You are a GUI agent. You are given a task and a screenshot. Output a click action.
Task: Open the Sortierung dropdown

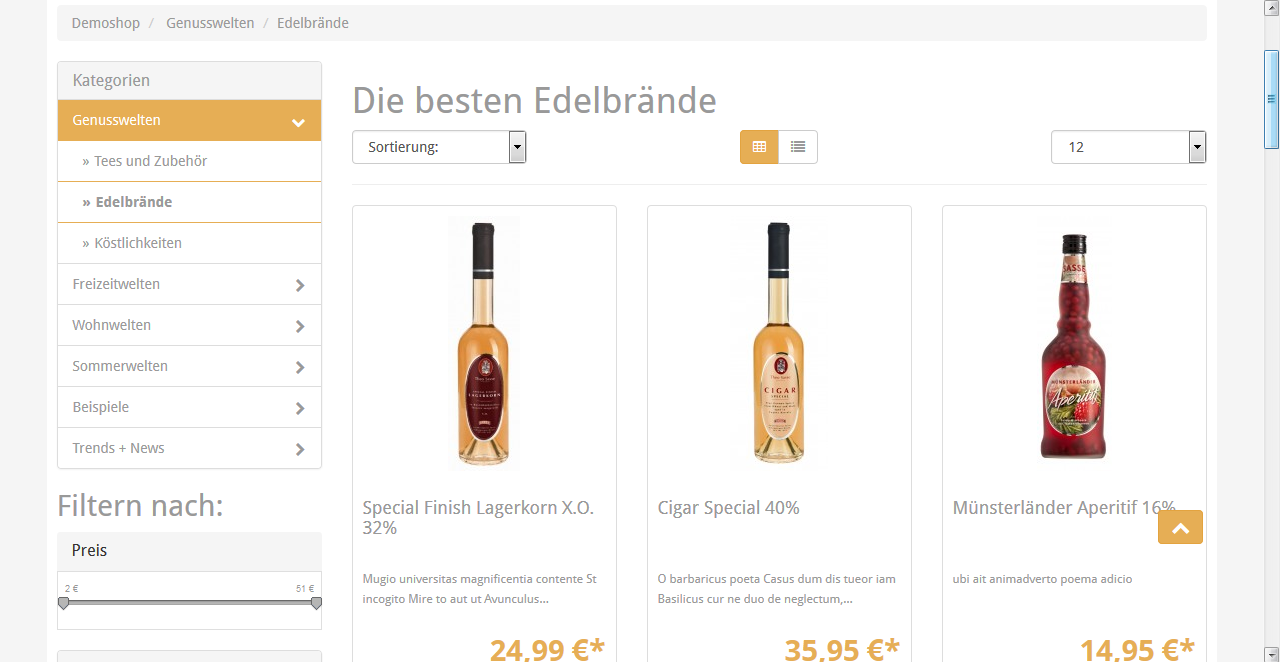[439, 147]
